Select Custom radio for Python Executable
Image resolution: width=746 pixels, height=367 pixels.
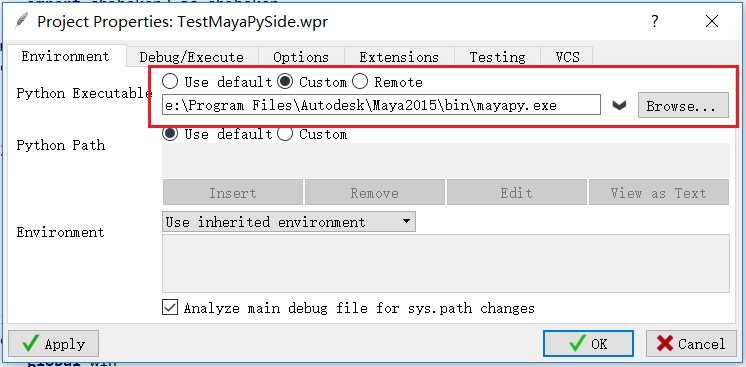click(x=285, y=82)
